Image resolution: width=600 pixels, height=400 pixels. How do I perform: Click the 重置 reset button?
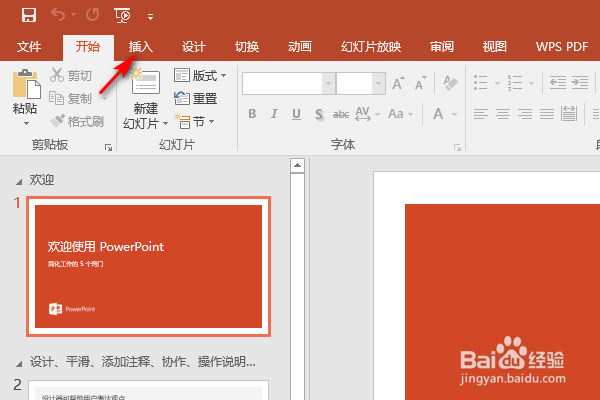pos(196,98)
